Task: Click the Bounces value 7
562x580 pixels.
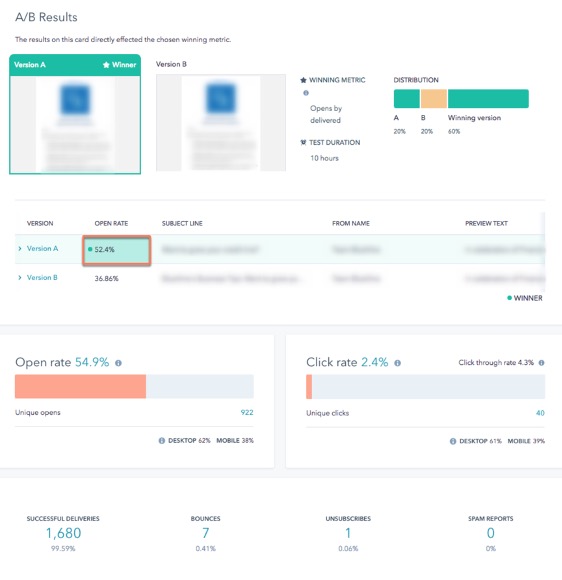Action: click(x=206, y=533)
